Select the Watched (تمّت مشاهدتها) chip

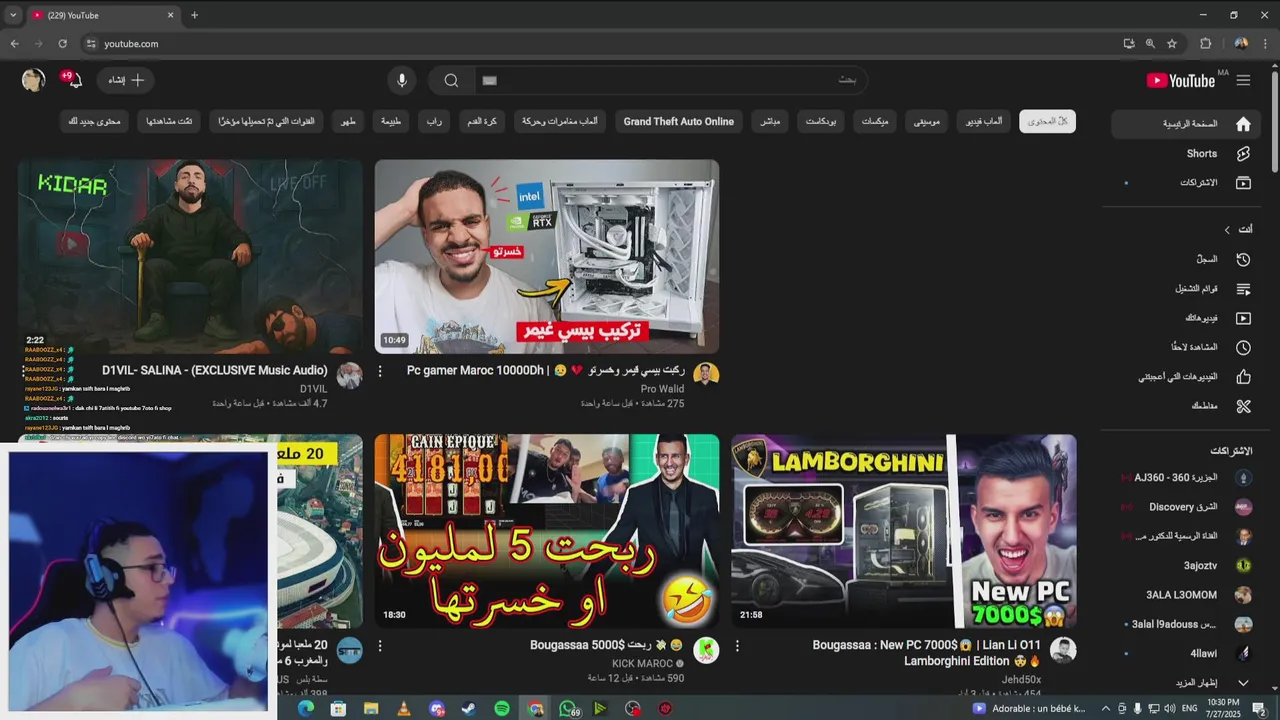pos(169,121)
